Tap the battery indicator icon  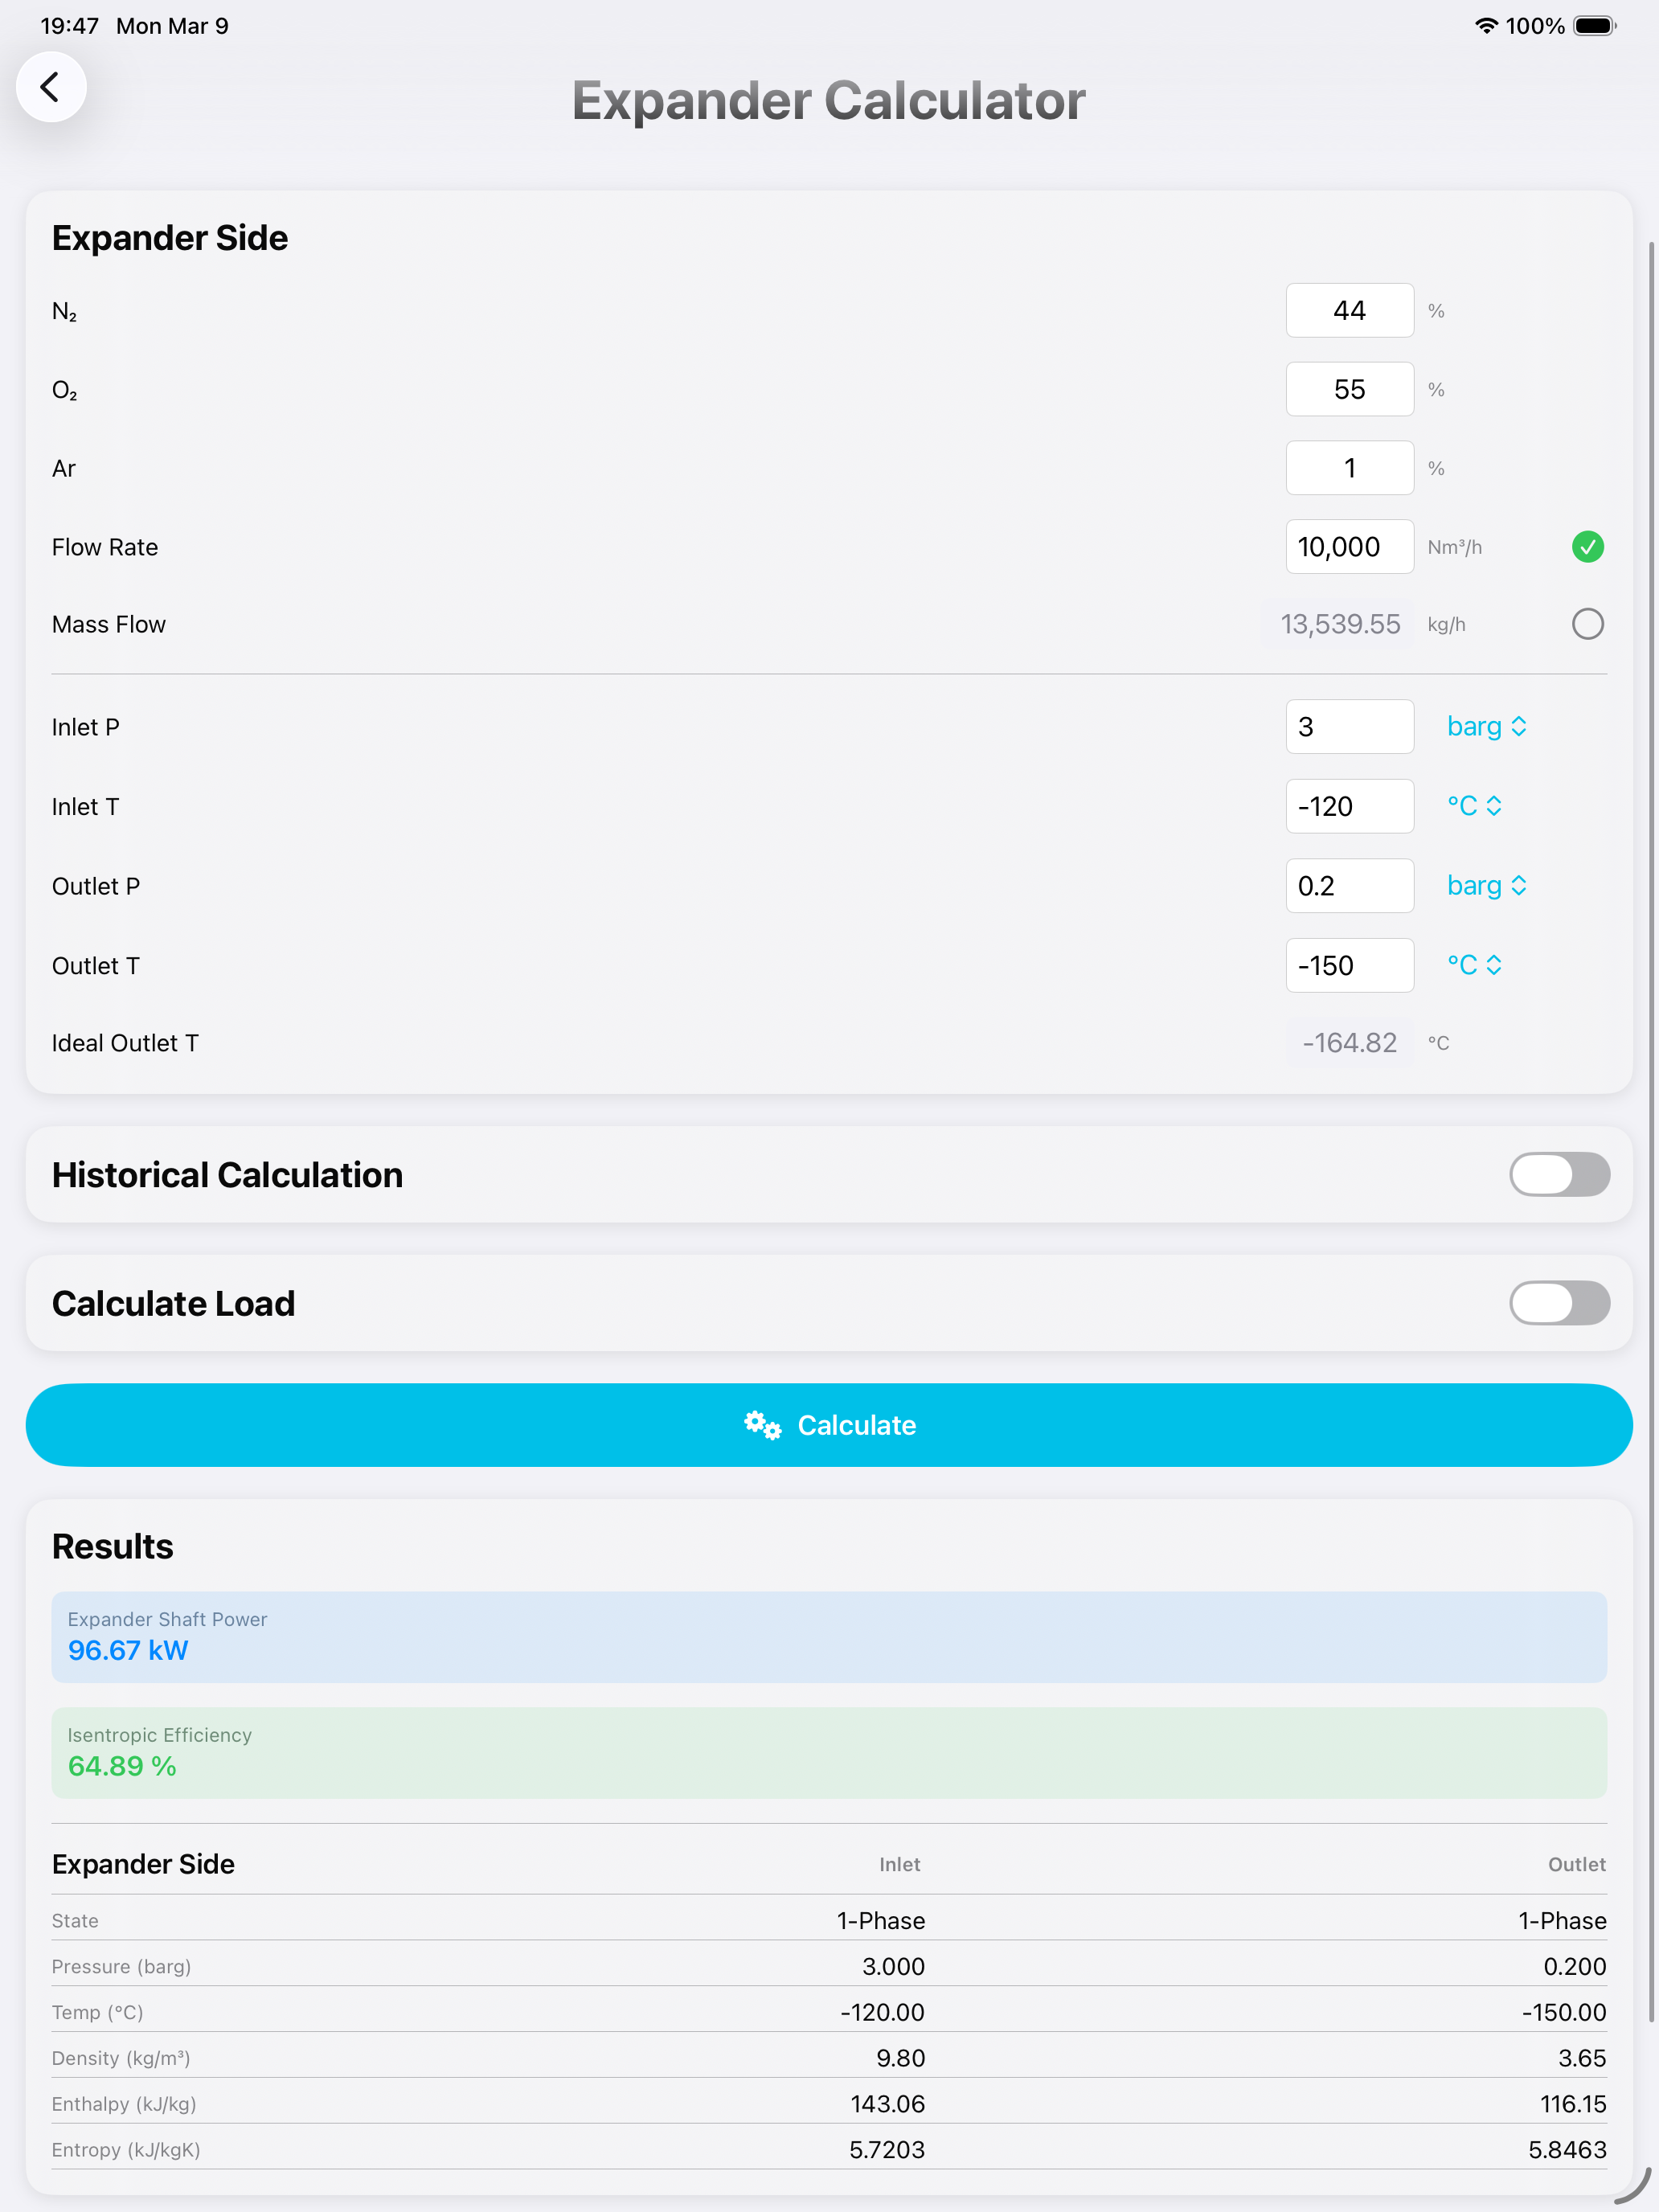[x=1594, y=26]
